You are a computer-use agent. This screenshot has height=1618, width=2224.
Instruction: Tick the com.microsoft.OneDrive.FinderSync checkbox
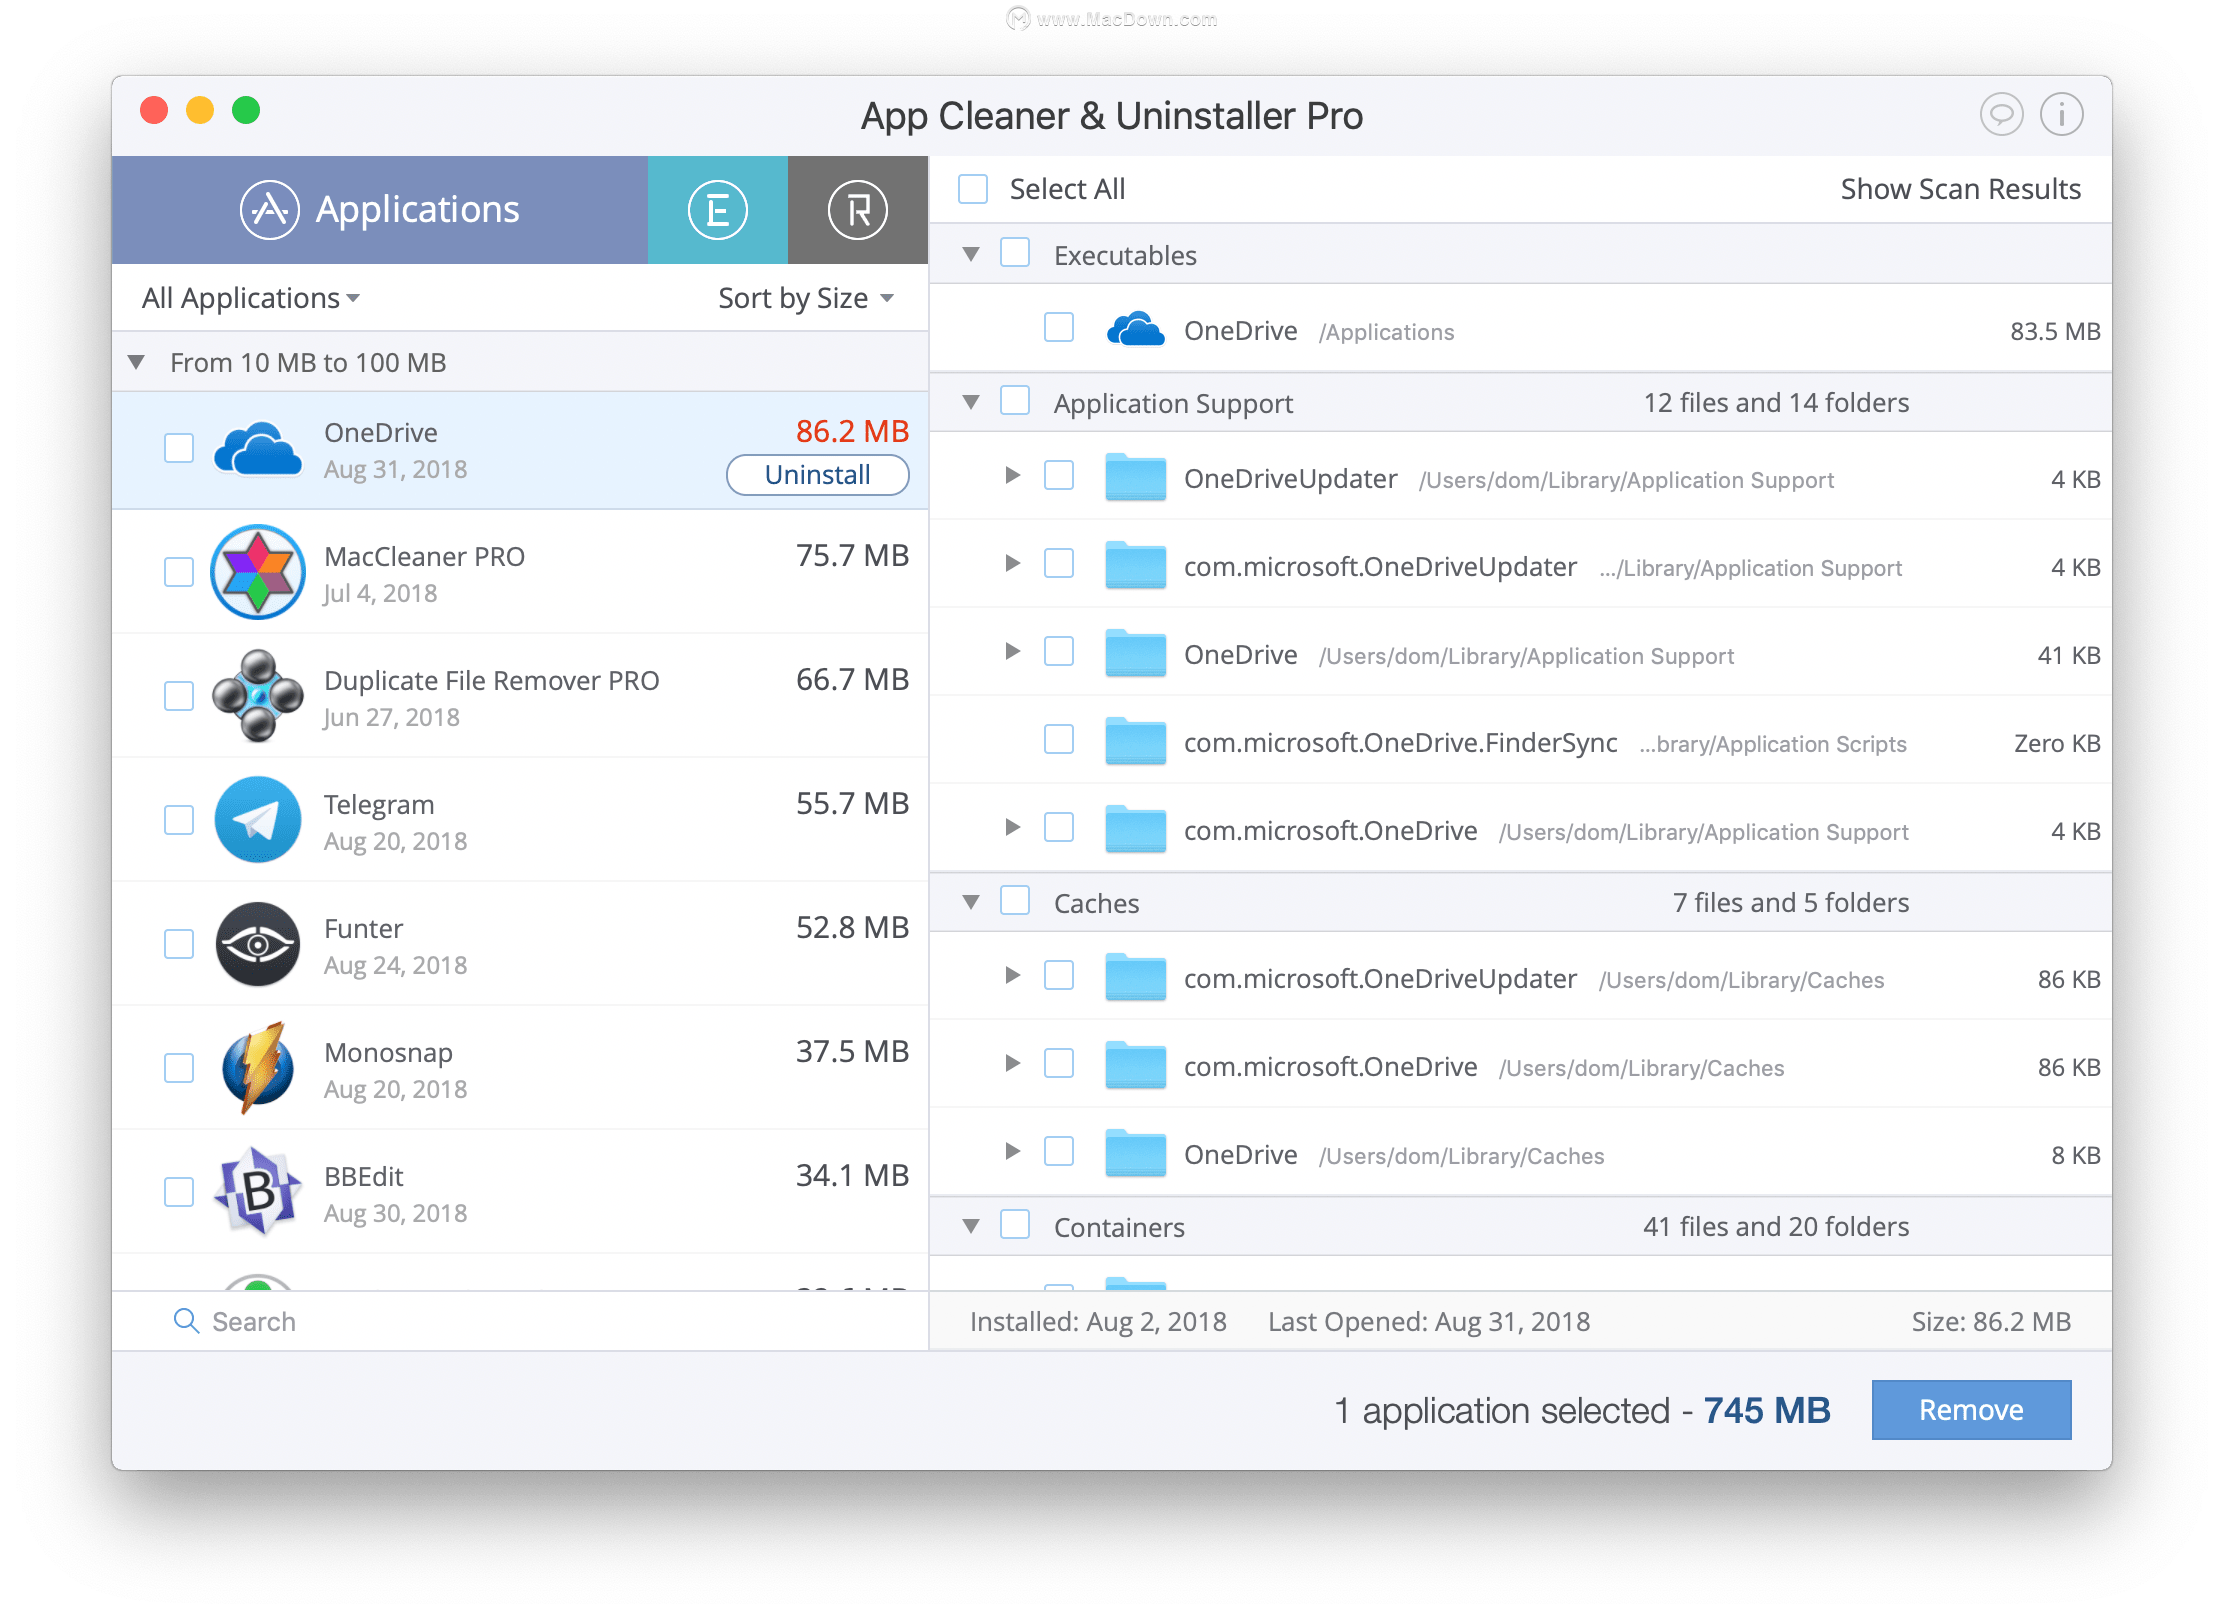coord(1059,740)
